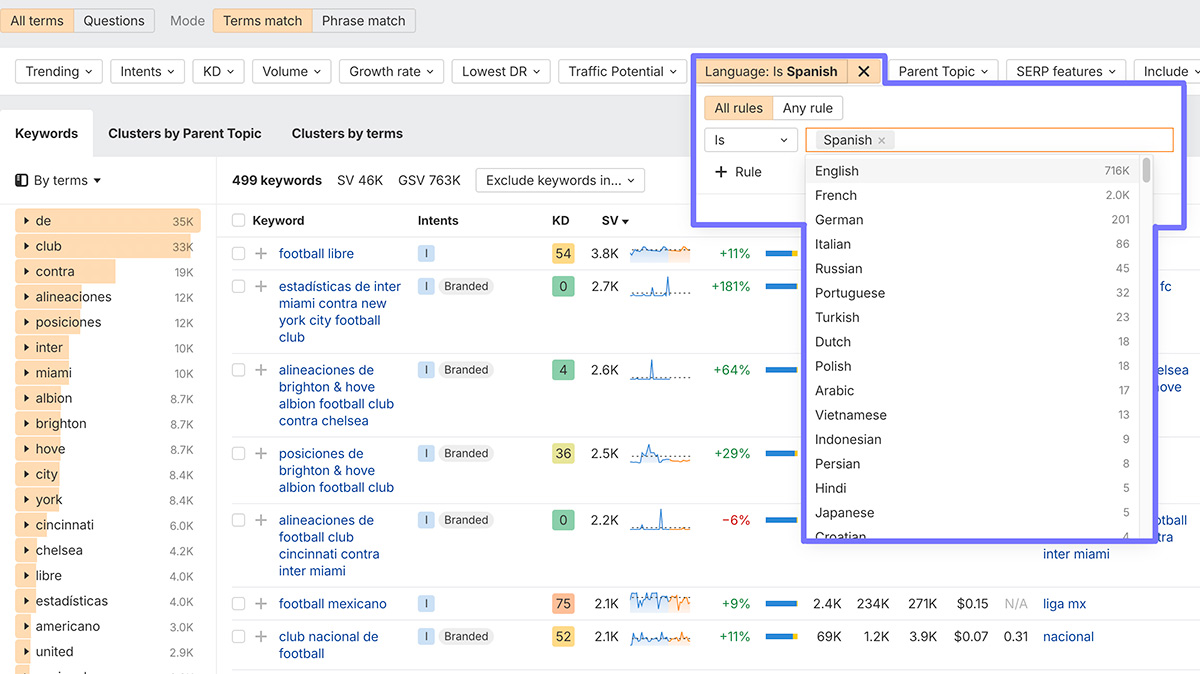
Task: Switch to the Questions tab
Action: (114, 21)
